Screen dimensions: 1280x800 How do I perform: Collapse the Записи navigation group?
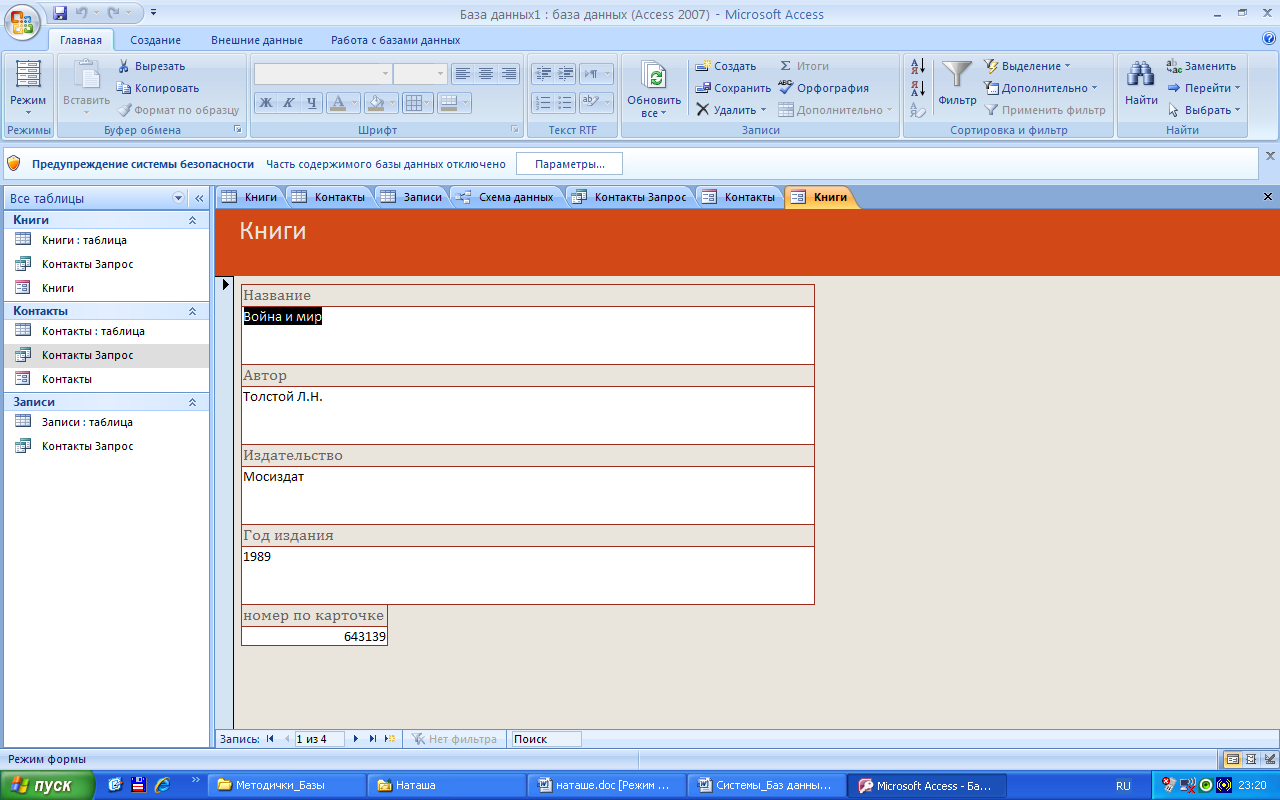192,402
